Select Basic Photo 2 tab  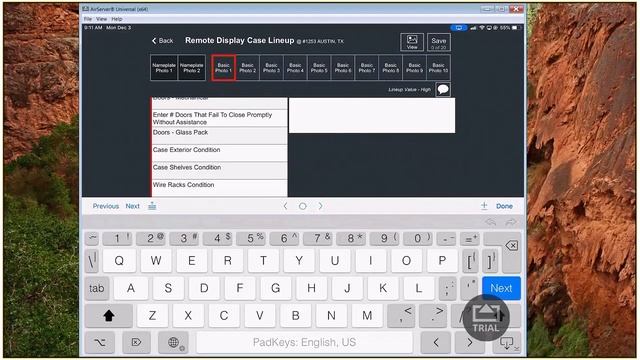pos(247,68)
